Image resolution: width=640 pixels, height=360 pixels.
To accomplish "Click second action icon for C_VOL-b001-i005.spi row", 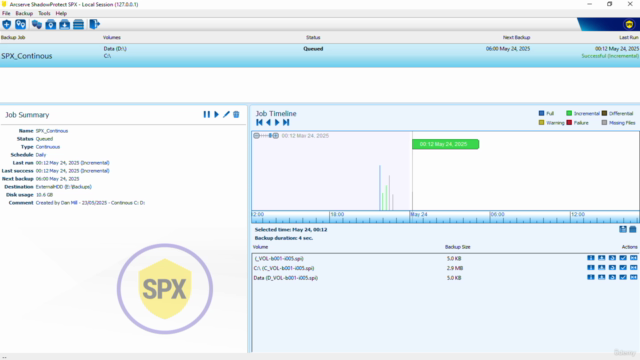I will 602,268.
